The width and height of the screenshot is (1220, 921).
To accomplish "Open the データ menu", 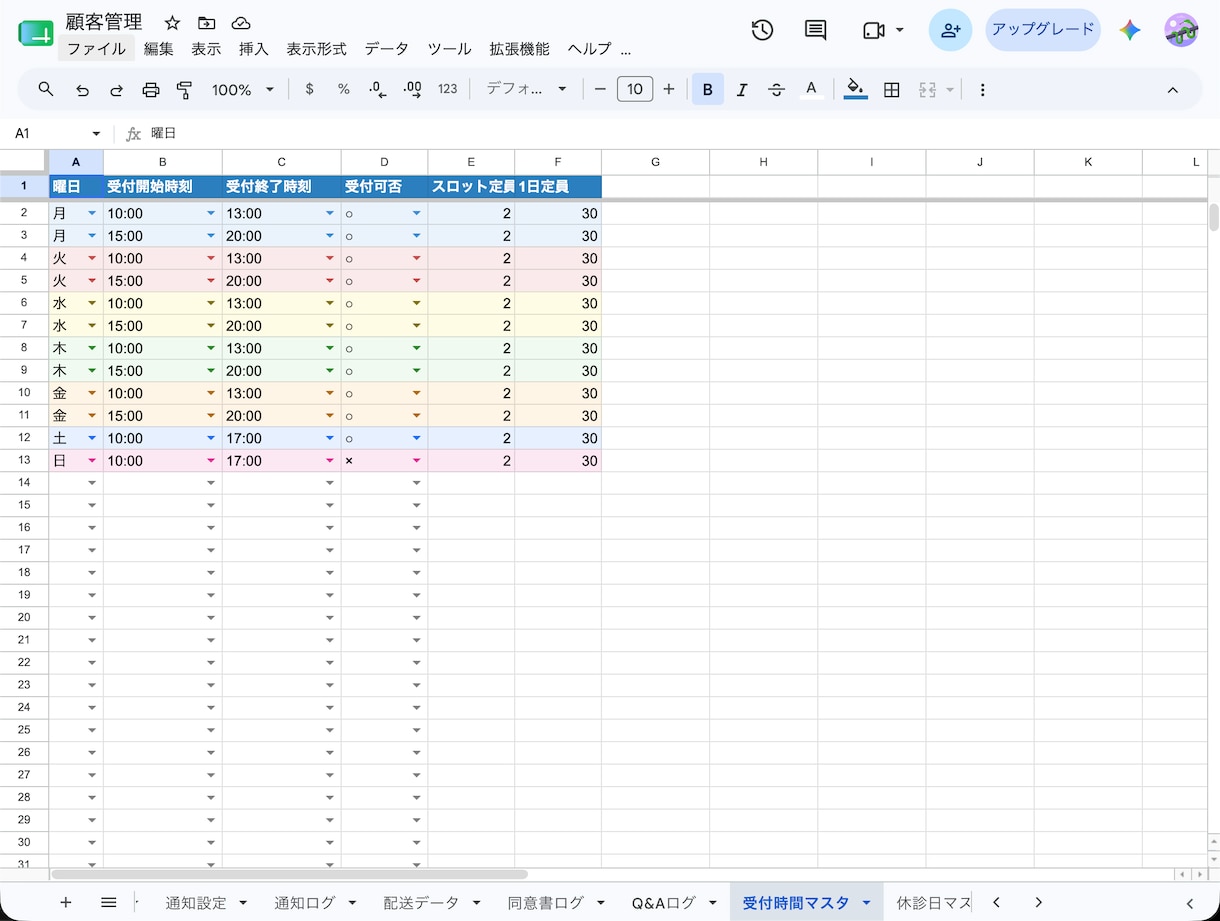I will [x=386, y=48].
